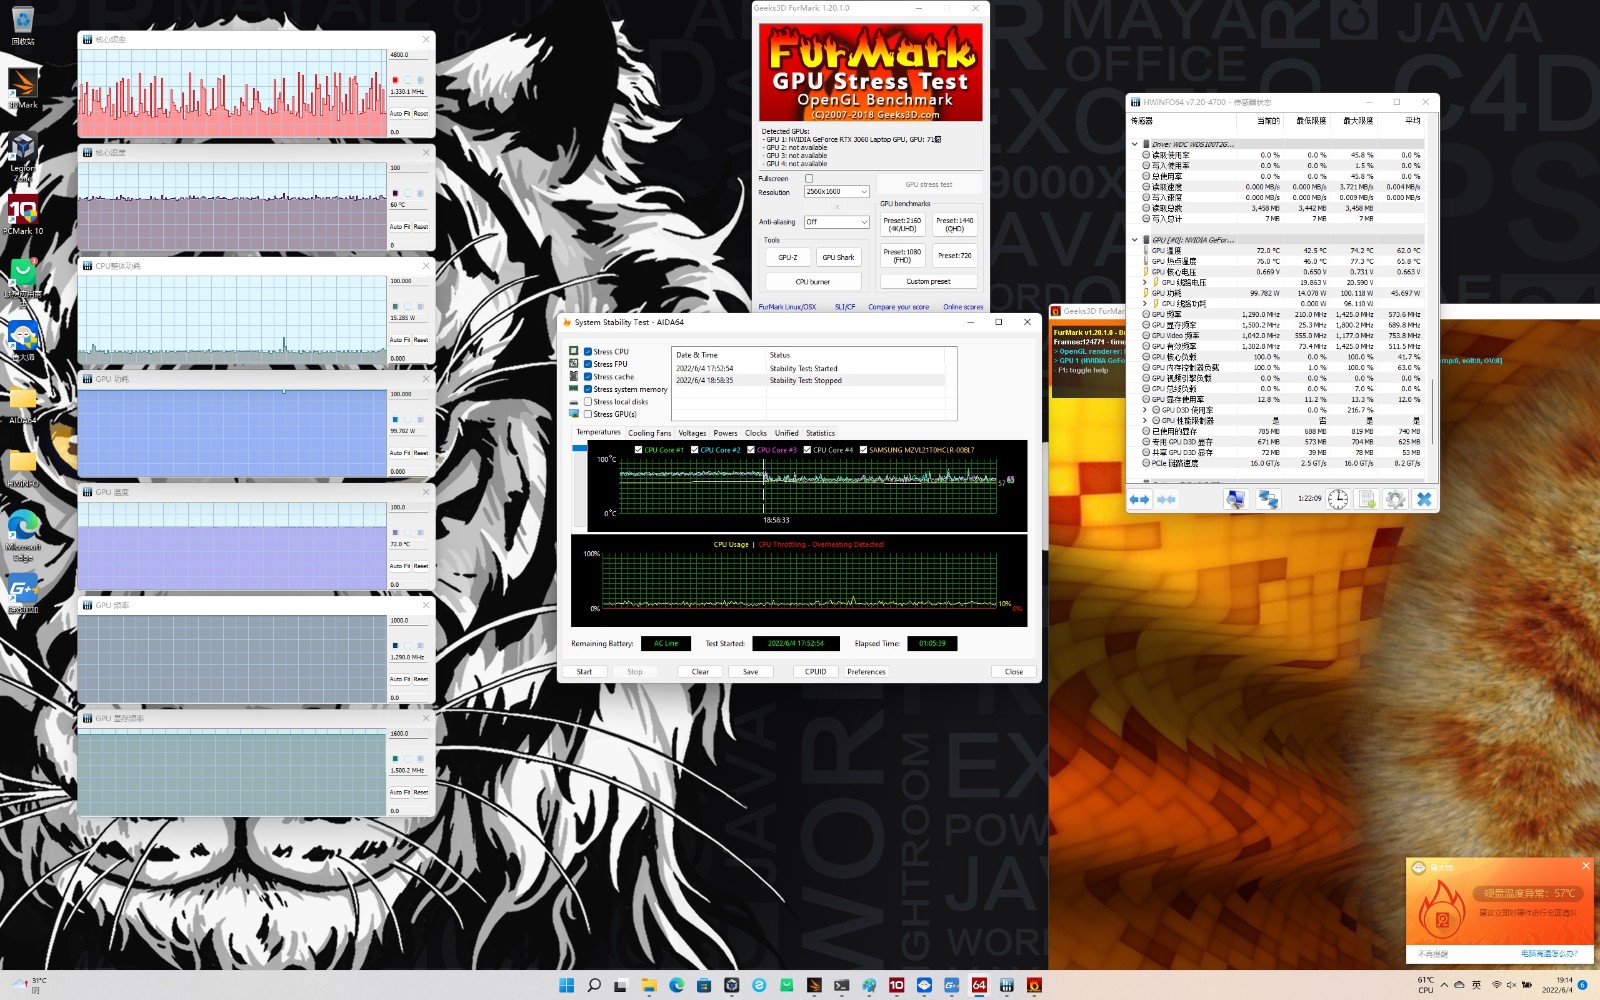Open FurMark Resolution dropdown
Image resolution: width=1600 pixels, height=1000 pixels.
point(837,192)
